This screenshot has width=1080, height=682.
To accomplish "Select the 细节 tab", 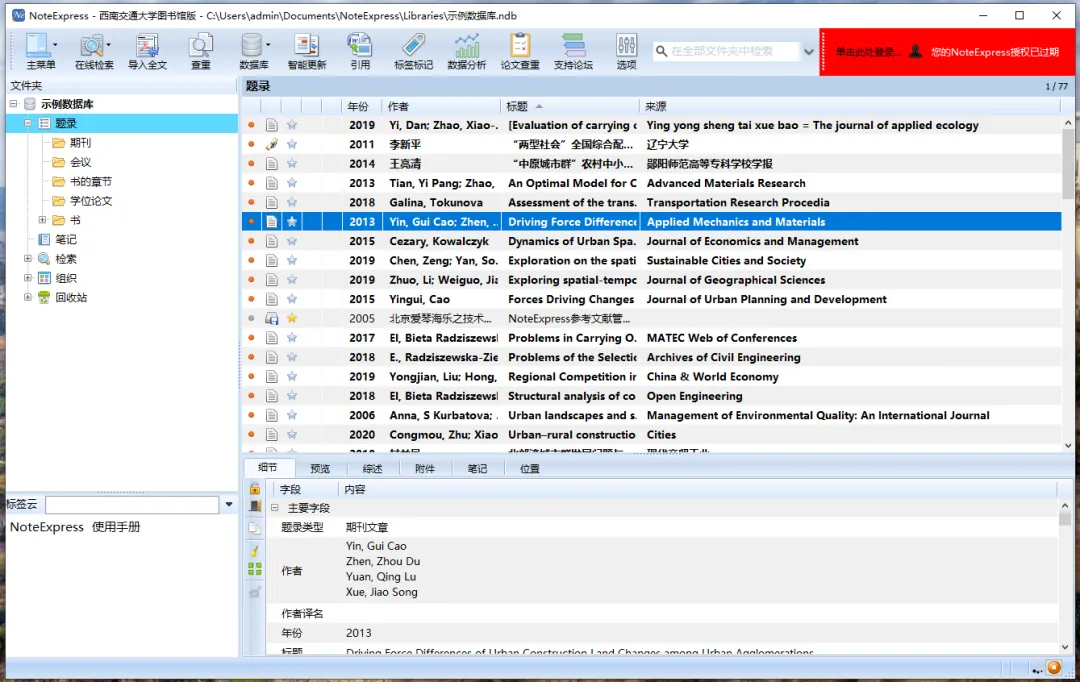I will (x=268, y=467).
